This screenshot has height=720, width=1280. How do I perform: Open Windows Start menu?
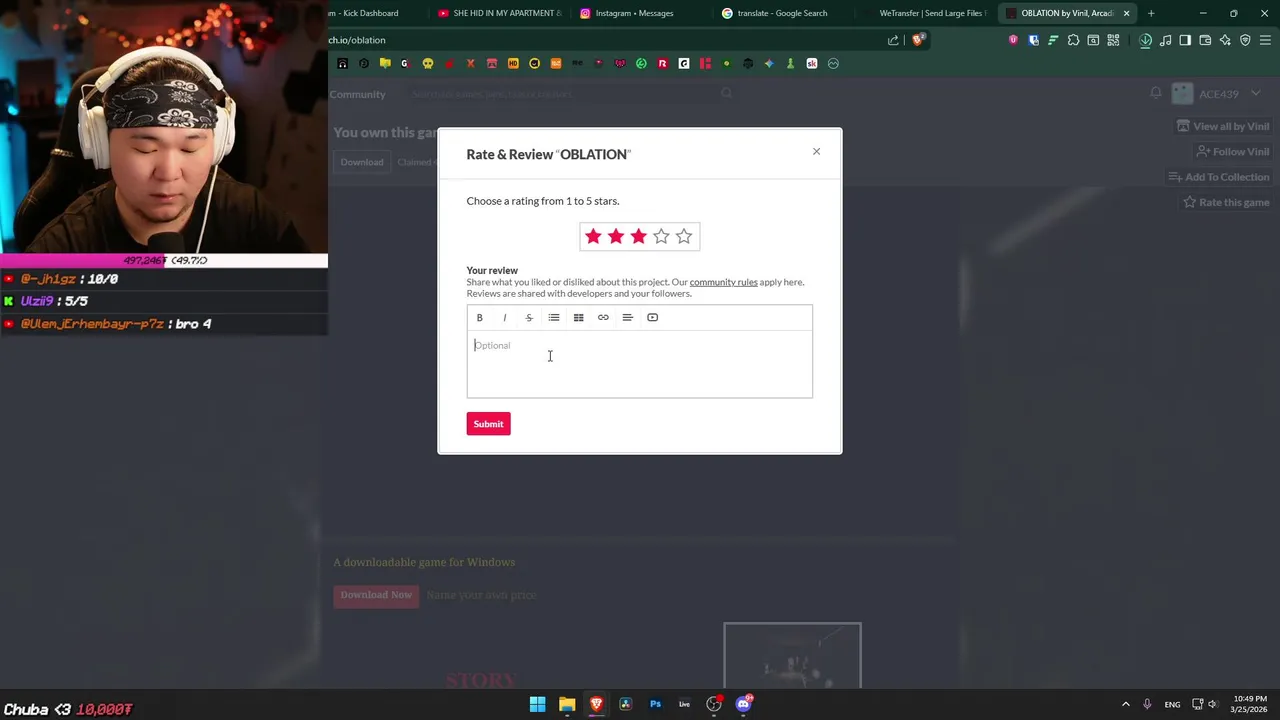coord(537,704)
